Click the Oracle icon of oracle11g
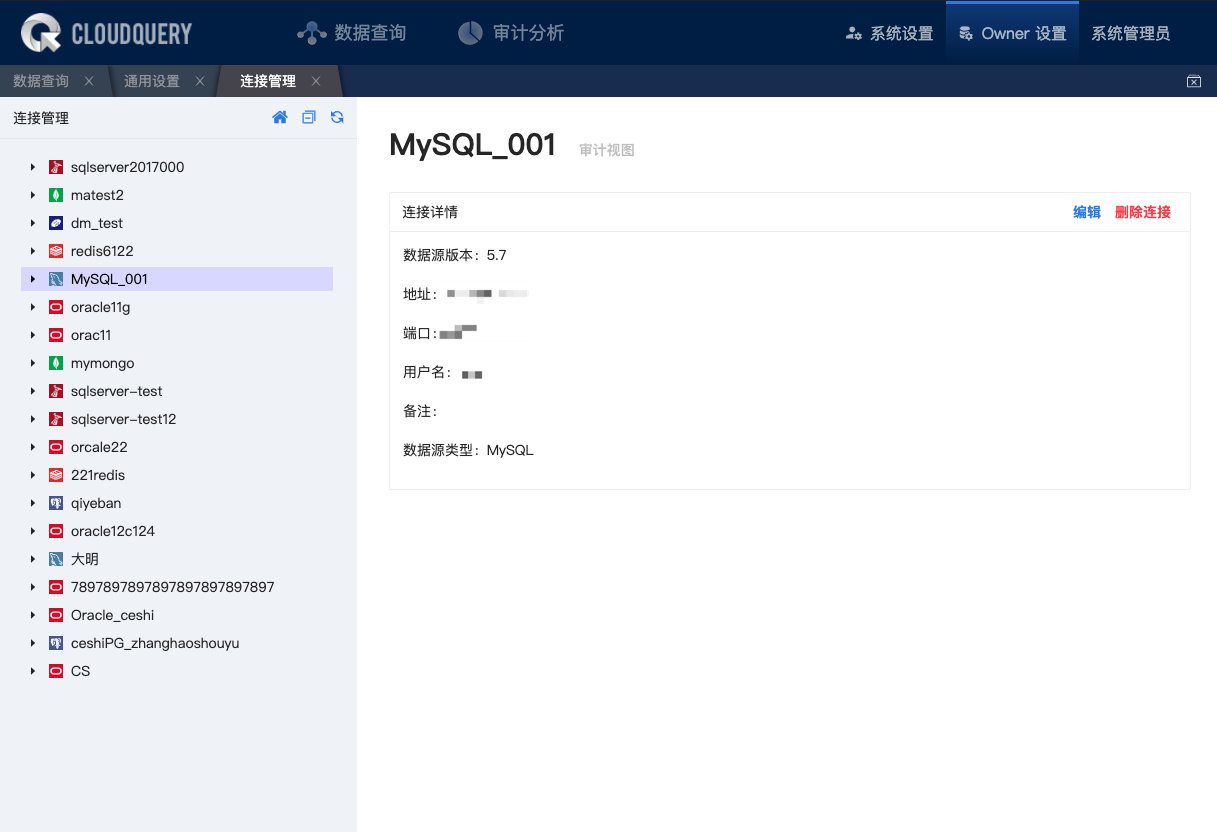Viewport: 1217px width, 832px height. pyautogui.click(x=56, y=307)
